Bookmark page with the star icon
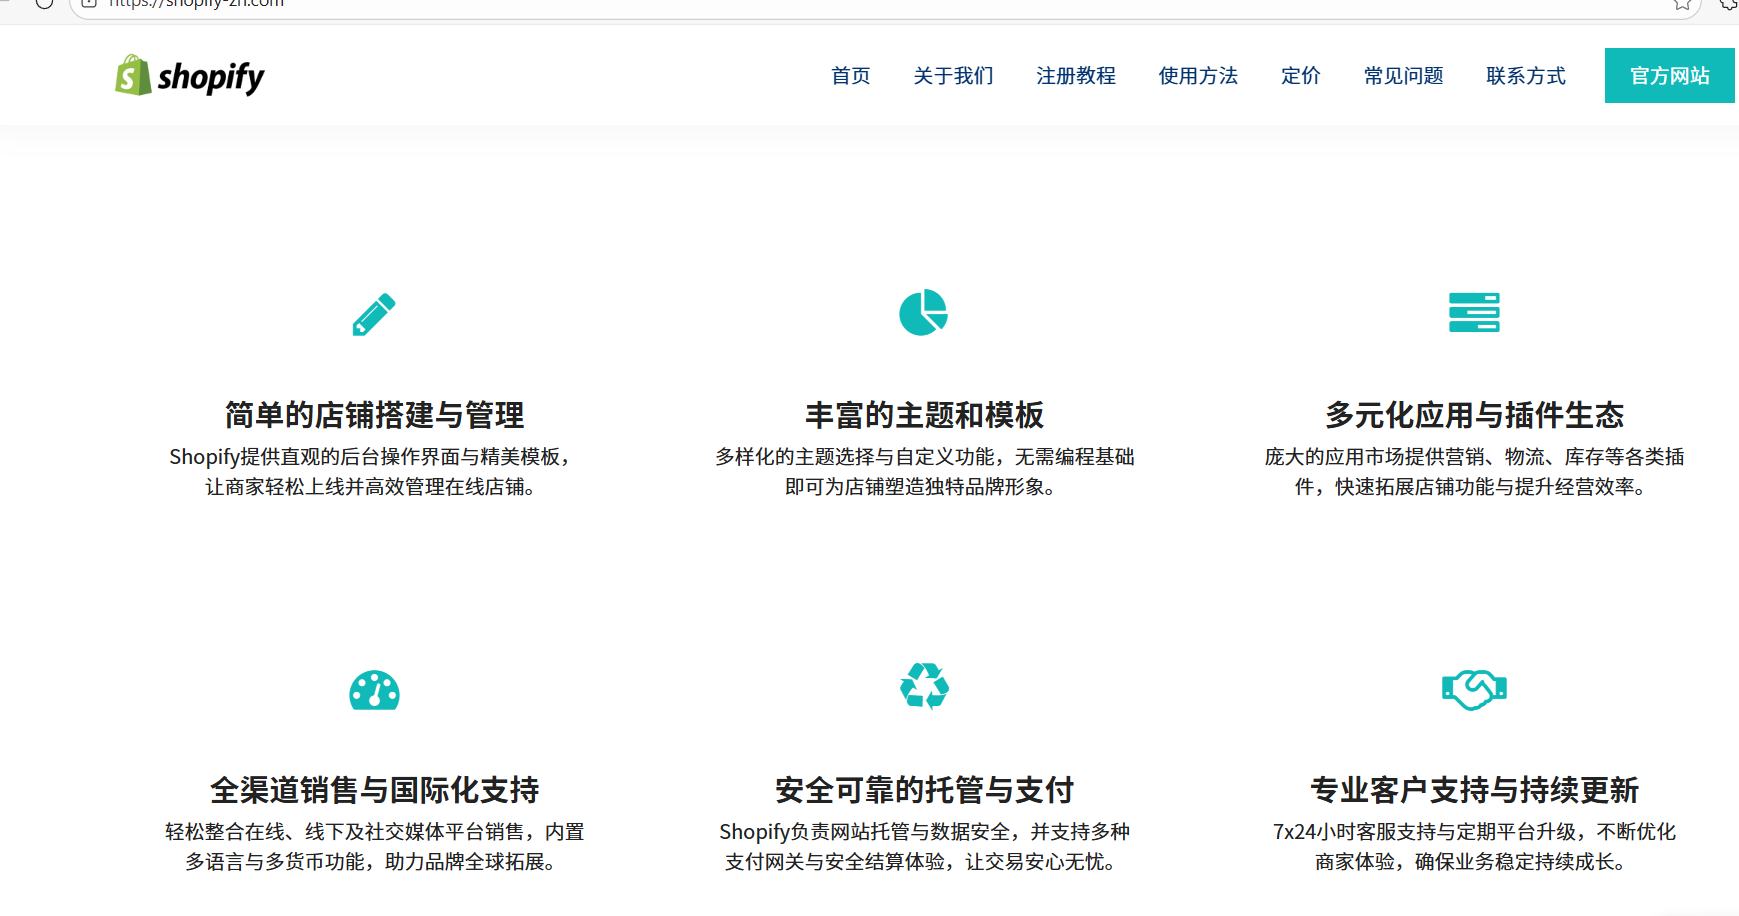1739x916 pixels. coord(1682,5)
